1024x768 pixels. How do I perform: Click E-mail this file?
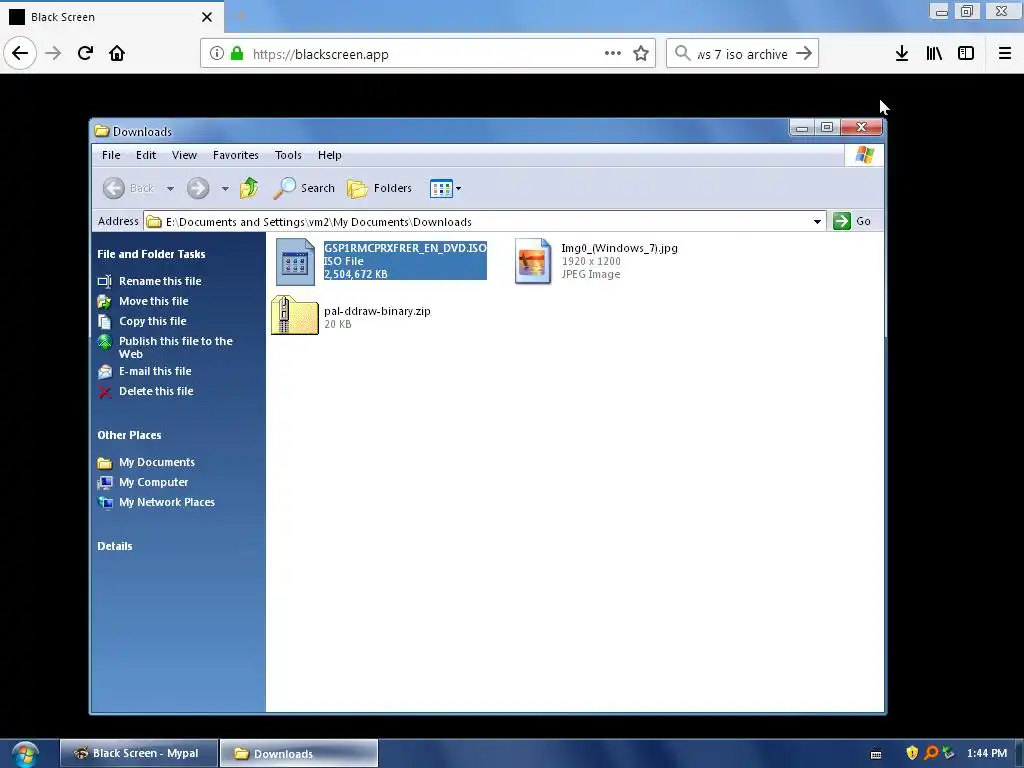(155, 371)
